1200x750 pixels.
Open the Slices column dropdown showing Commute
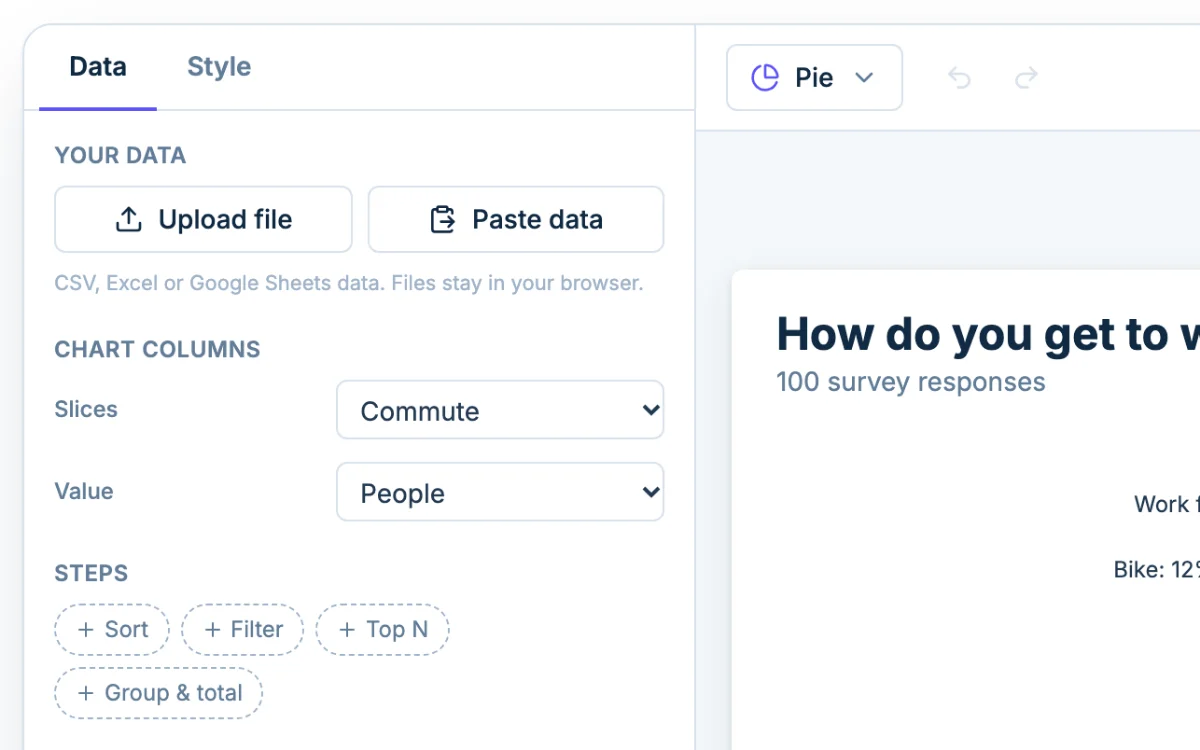click(x=500, y=410)
